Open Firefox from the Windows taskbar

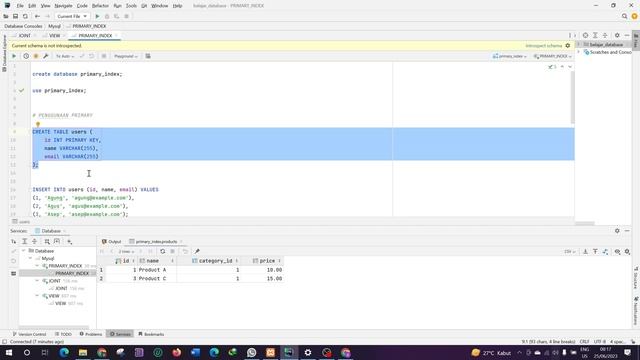[x=177, y=352]
